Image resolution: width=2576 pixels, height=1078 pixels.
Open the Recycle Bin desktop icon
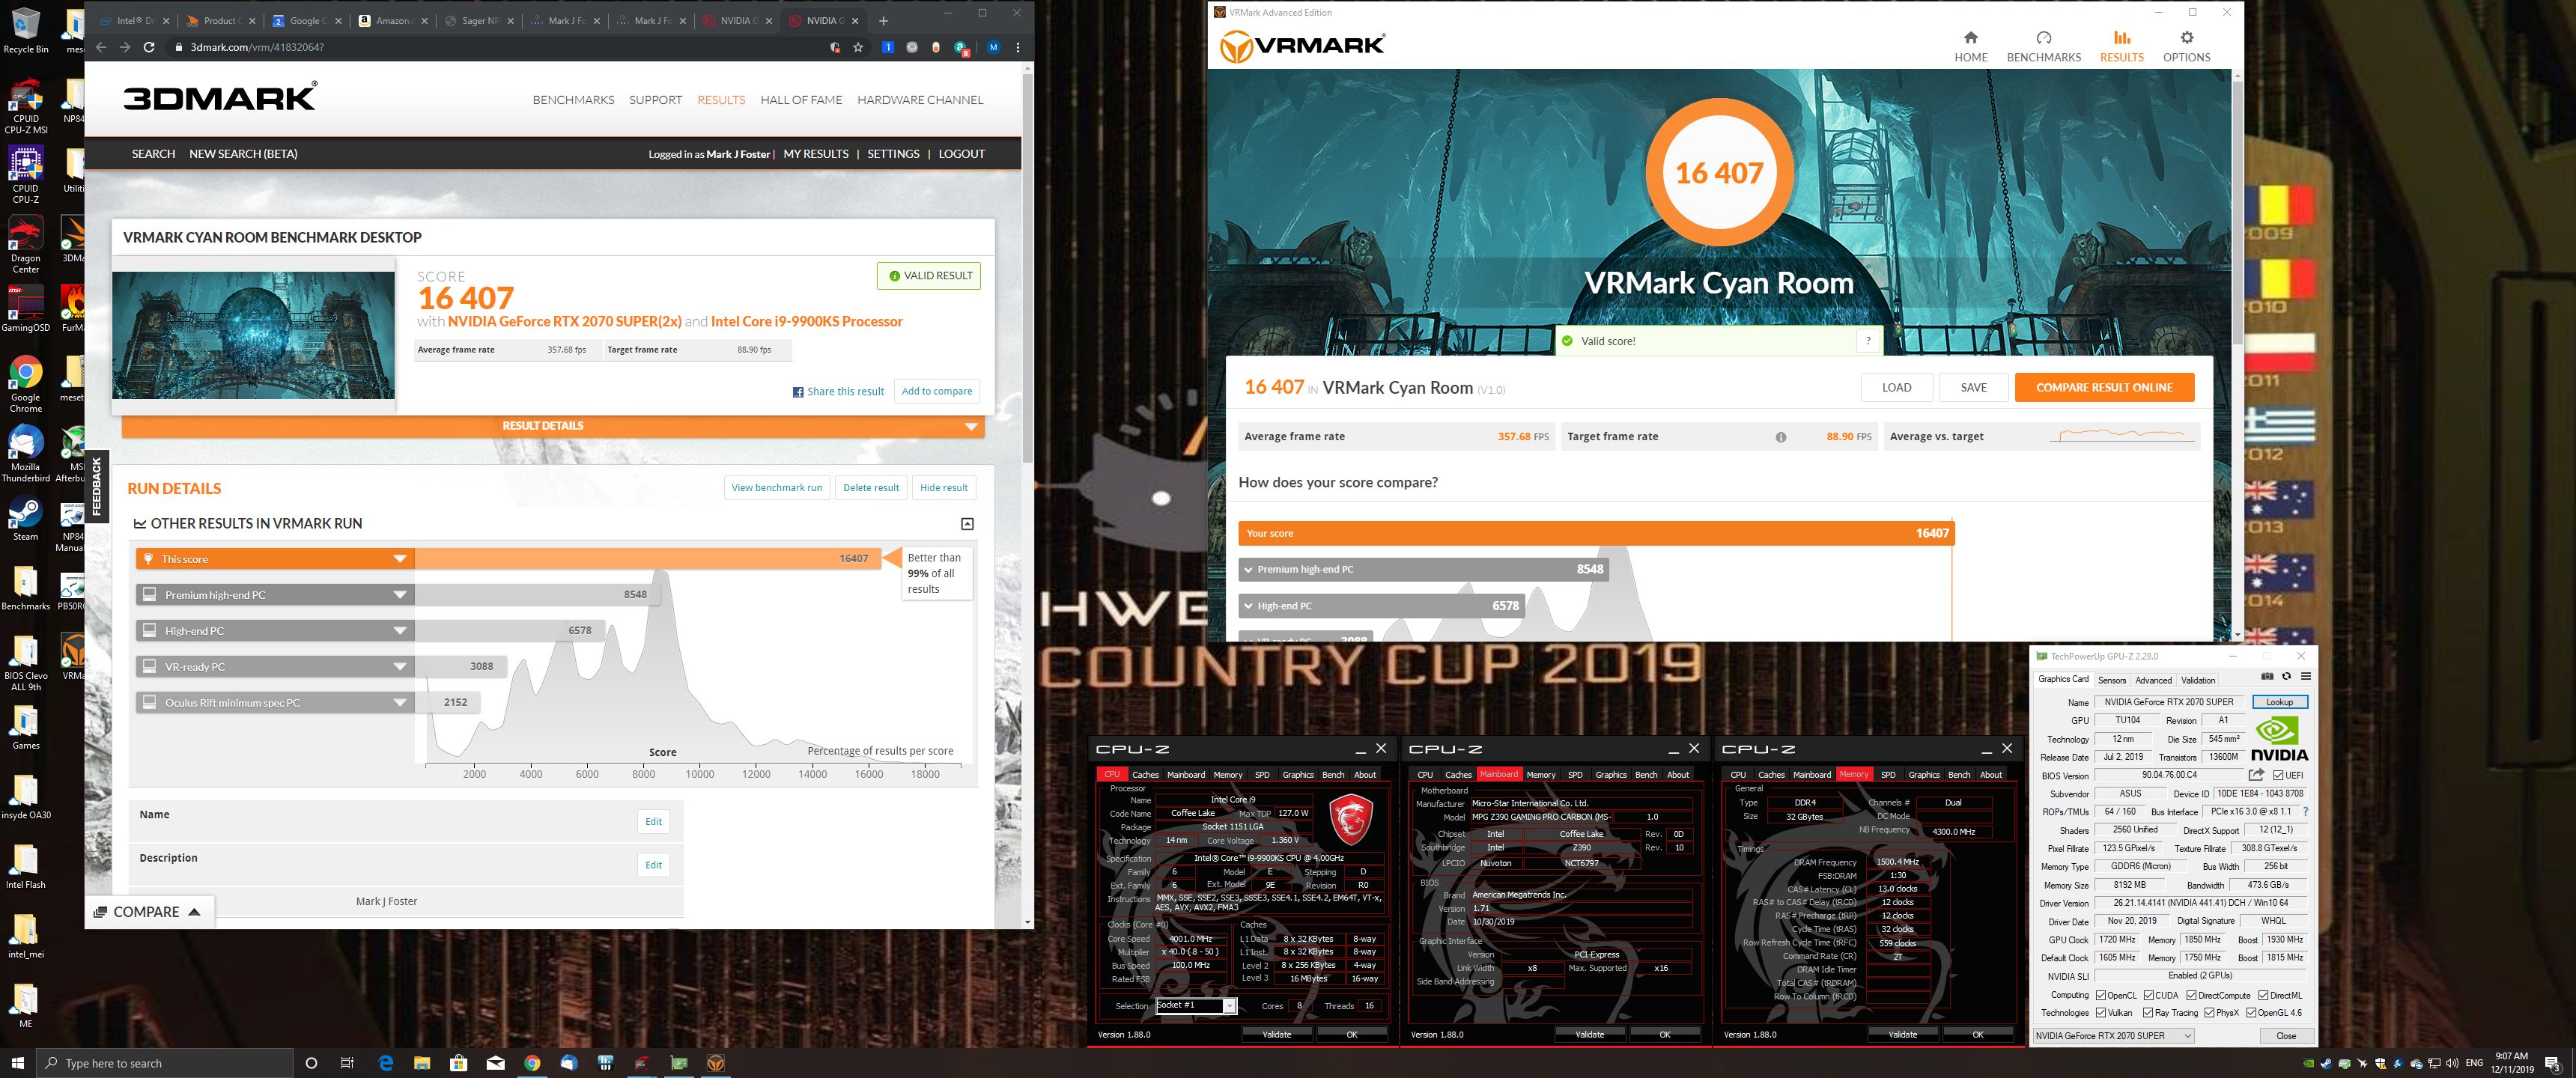[x=25, y=30]
